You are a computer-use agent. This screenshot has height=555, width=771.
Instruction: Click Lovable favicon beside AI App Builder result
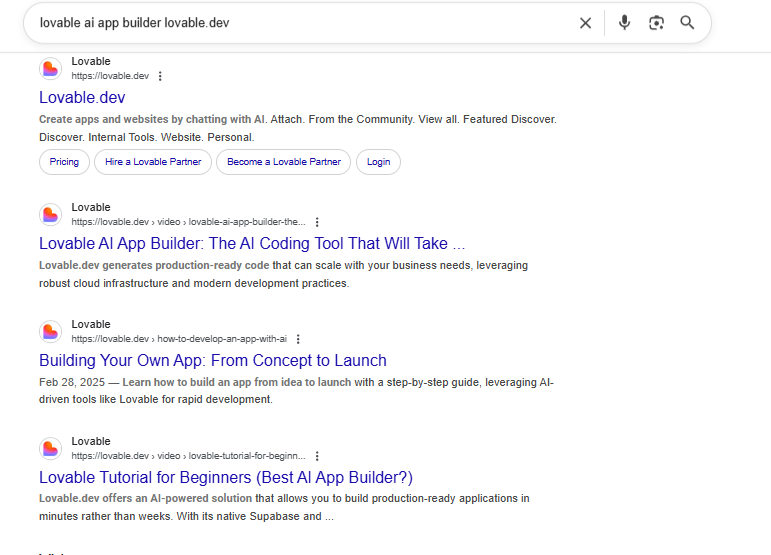(50, 215)
